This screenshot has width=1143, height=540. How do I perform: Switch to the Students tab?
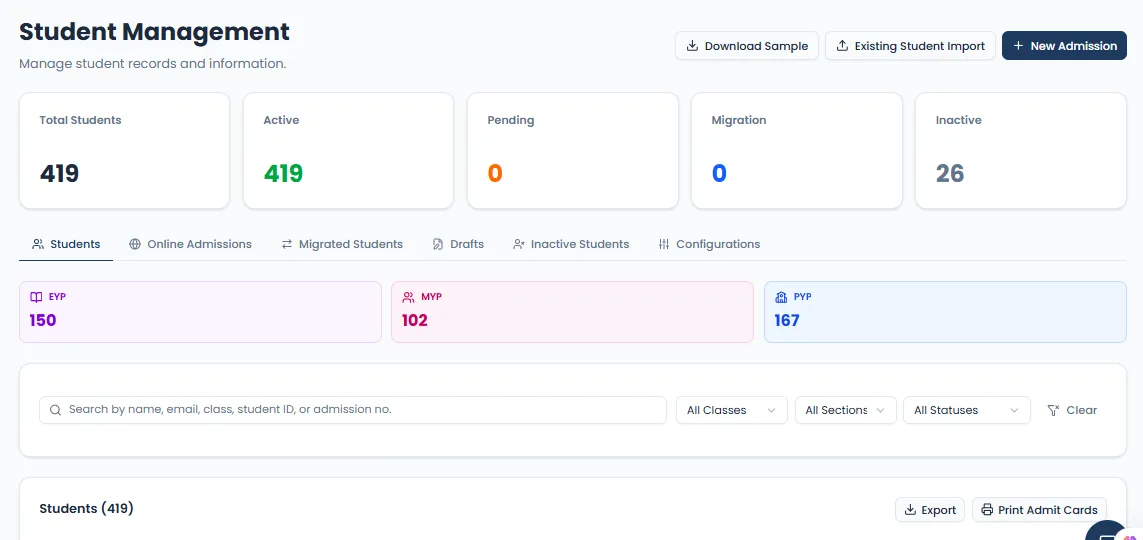click(x=66, y=244)
